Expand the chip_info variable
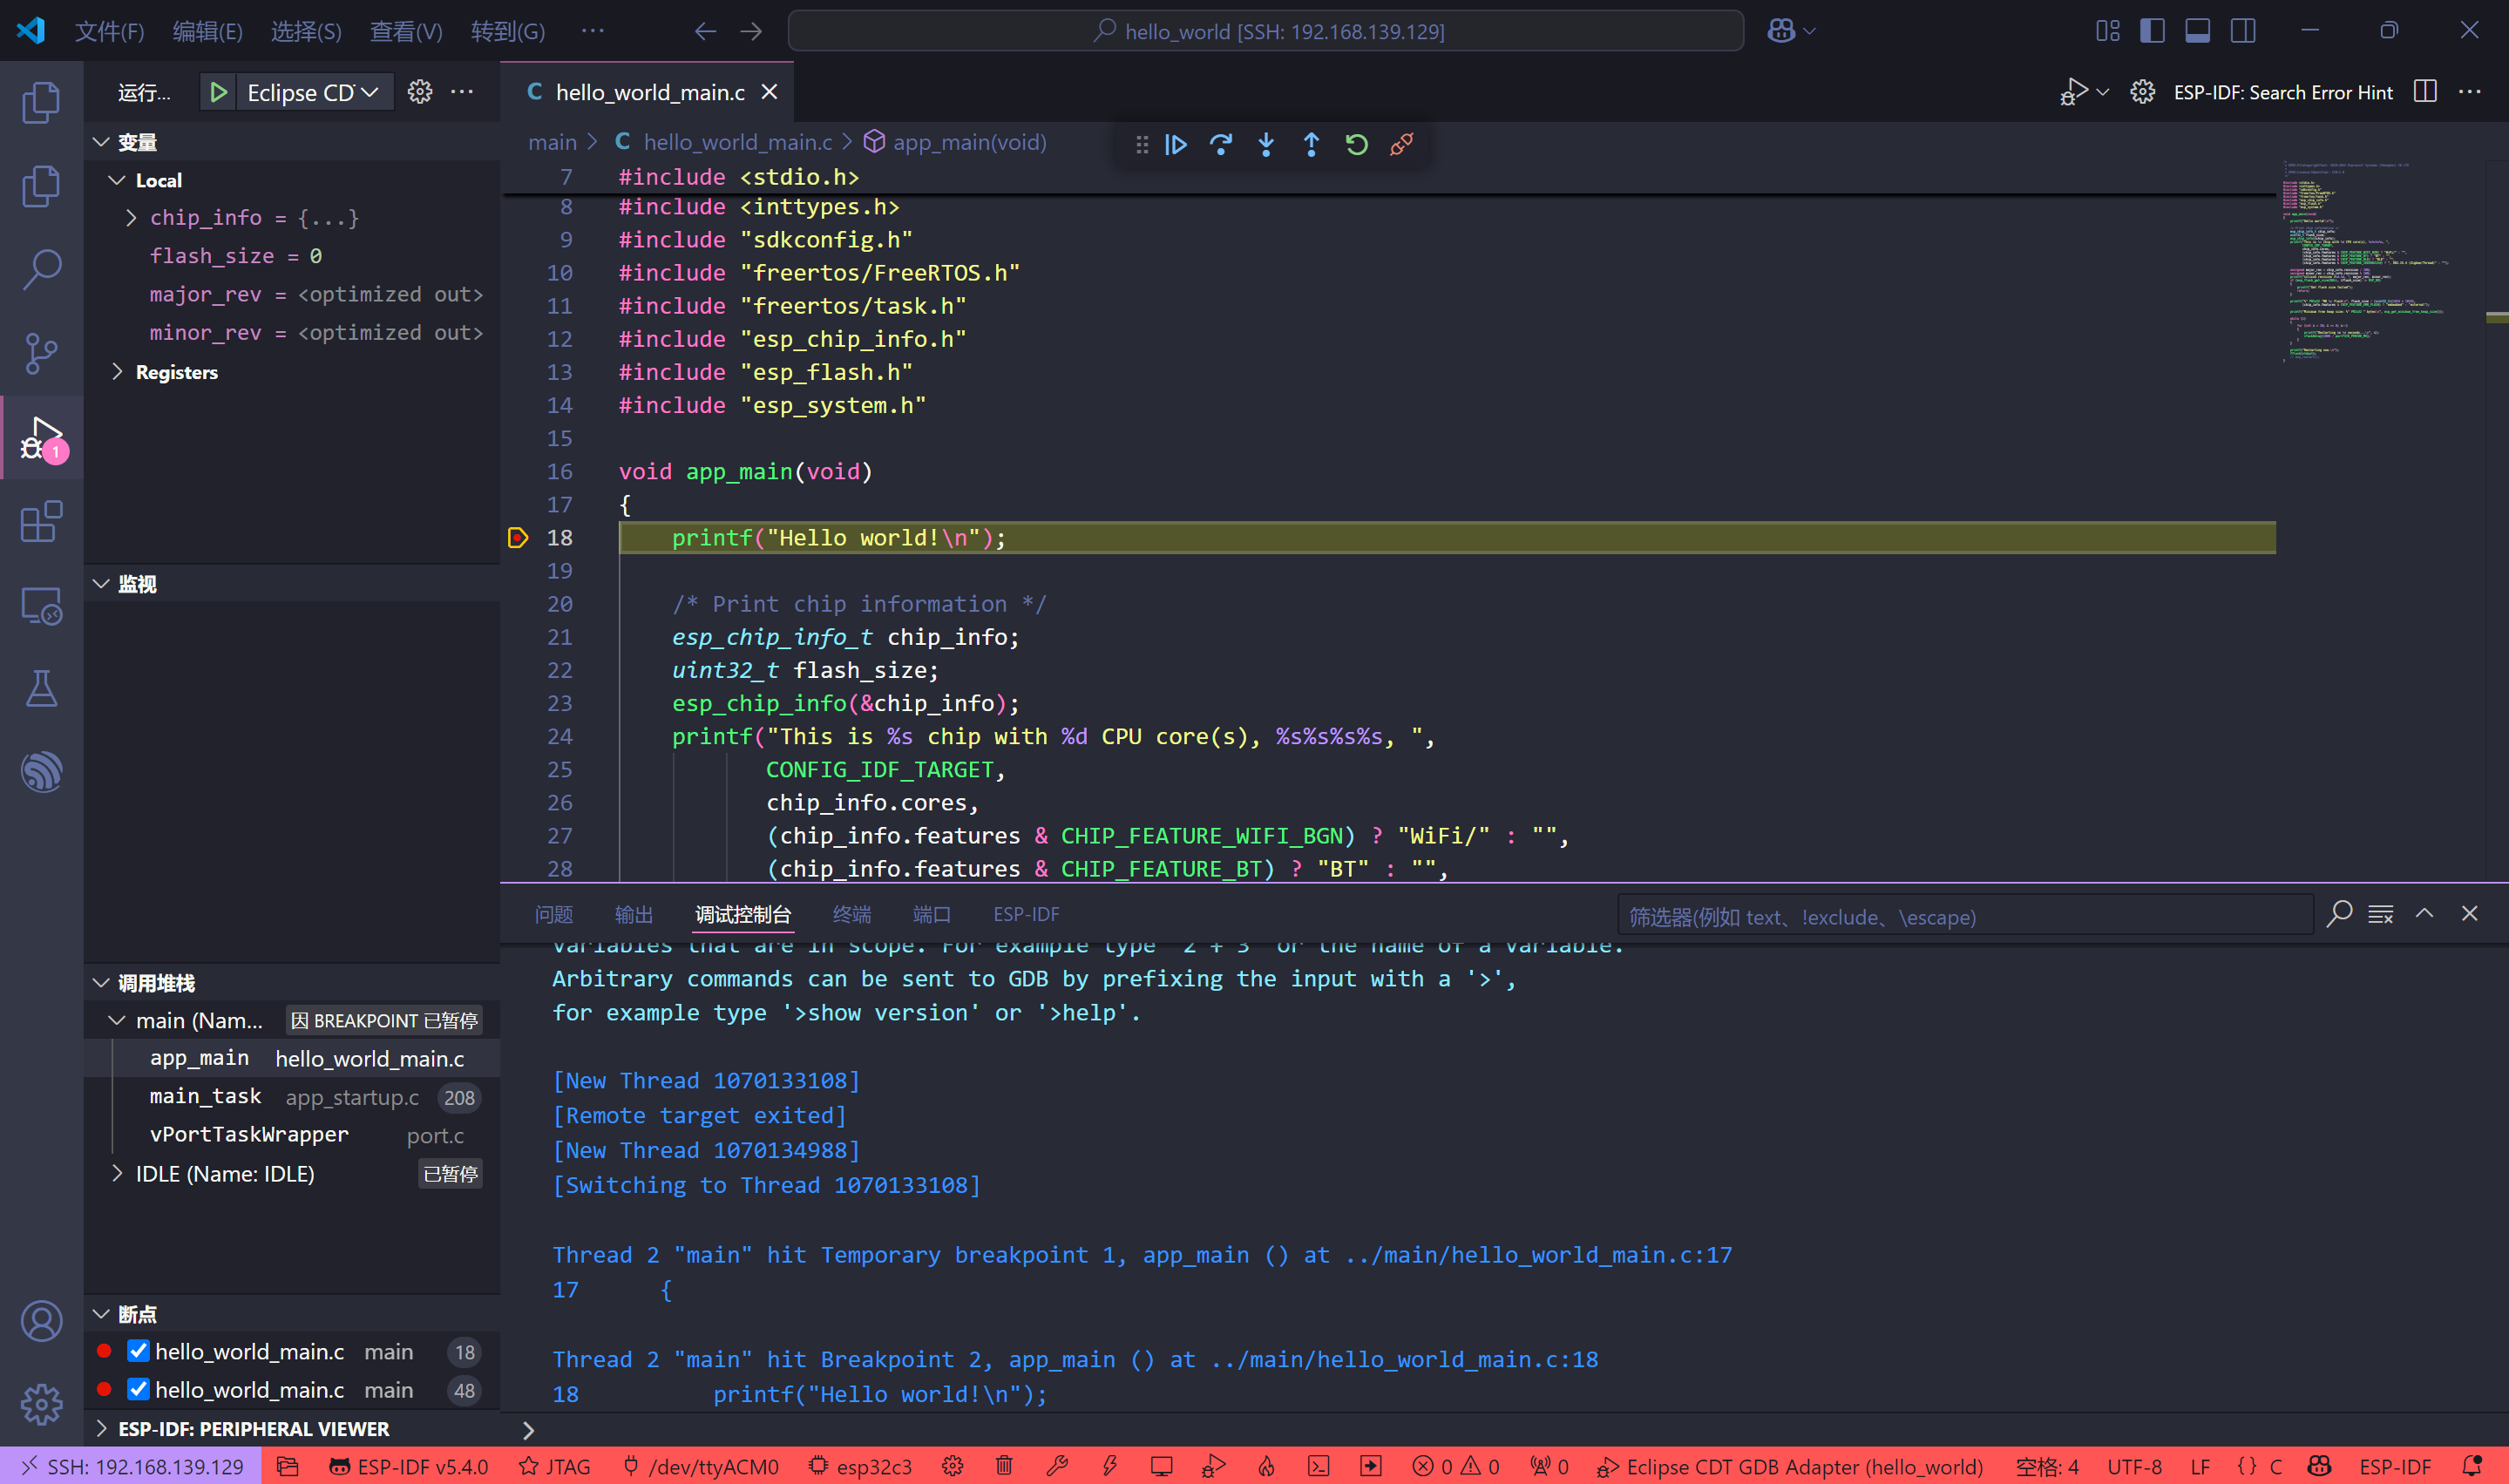This screenshot has width=2509, height=1484. [129, 217]
